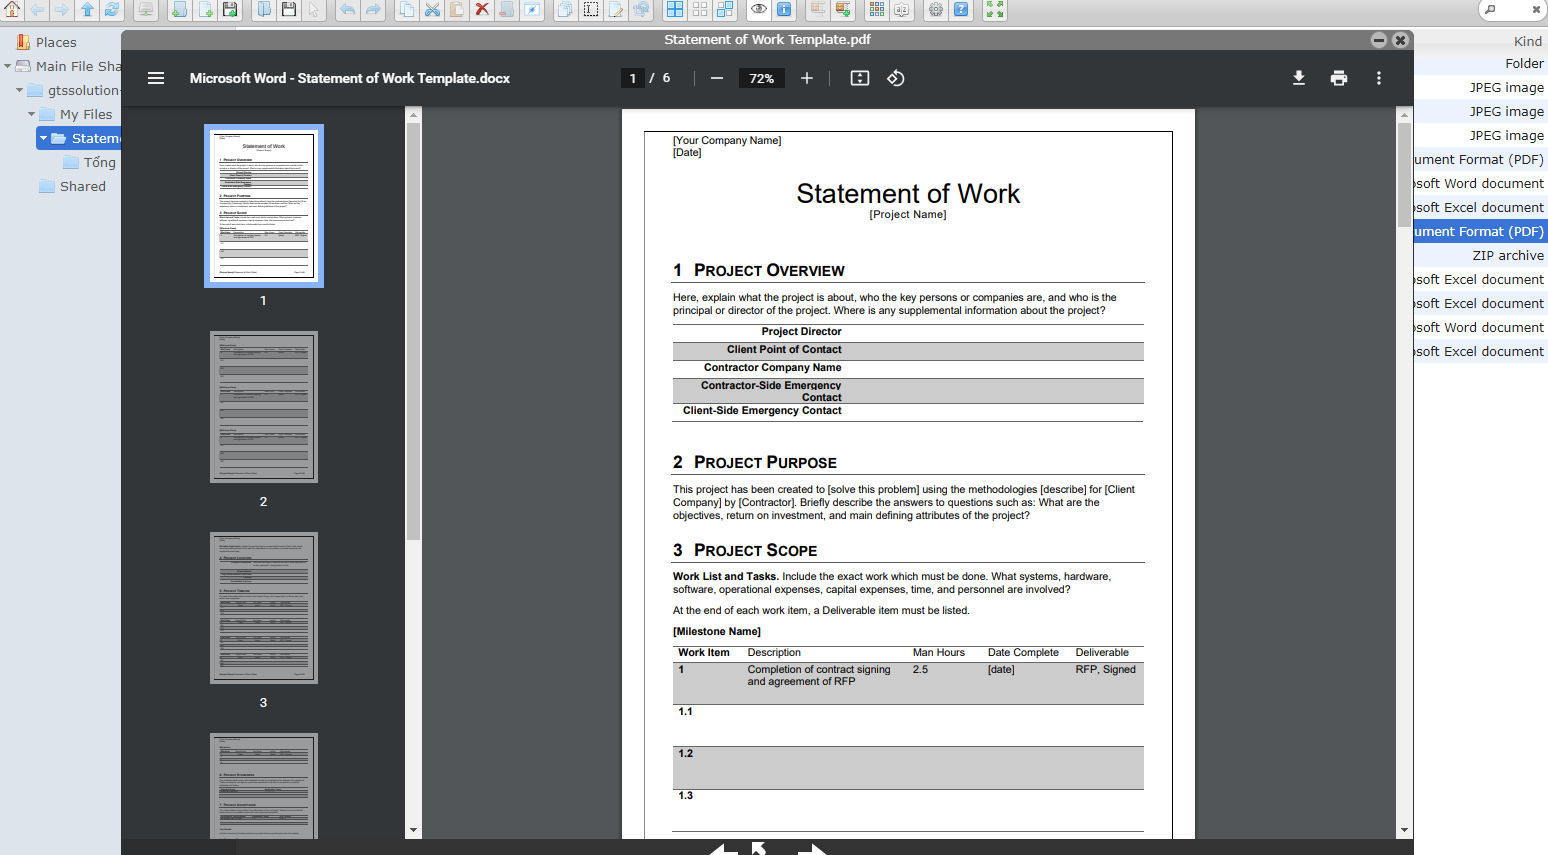Click the thumbnail sidebar scrollbar

[x=413, y=332]
